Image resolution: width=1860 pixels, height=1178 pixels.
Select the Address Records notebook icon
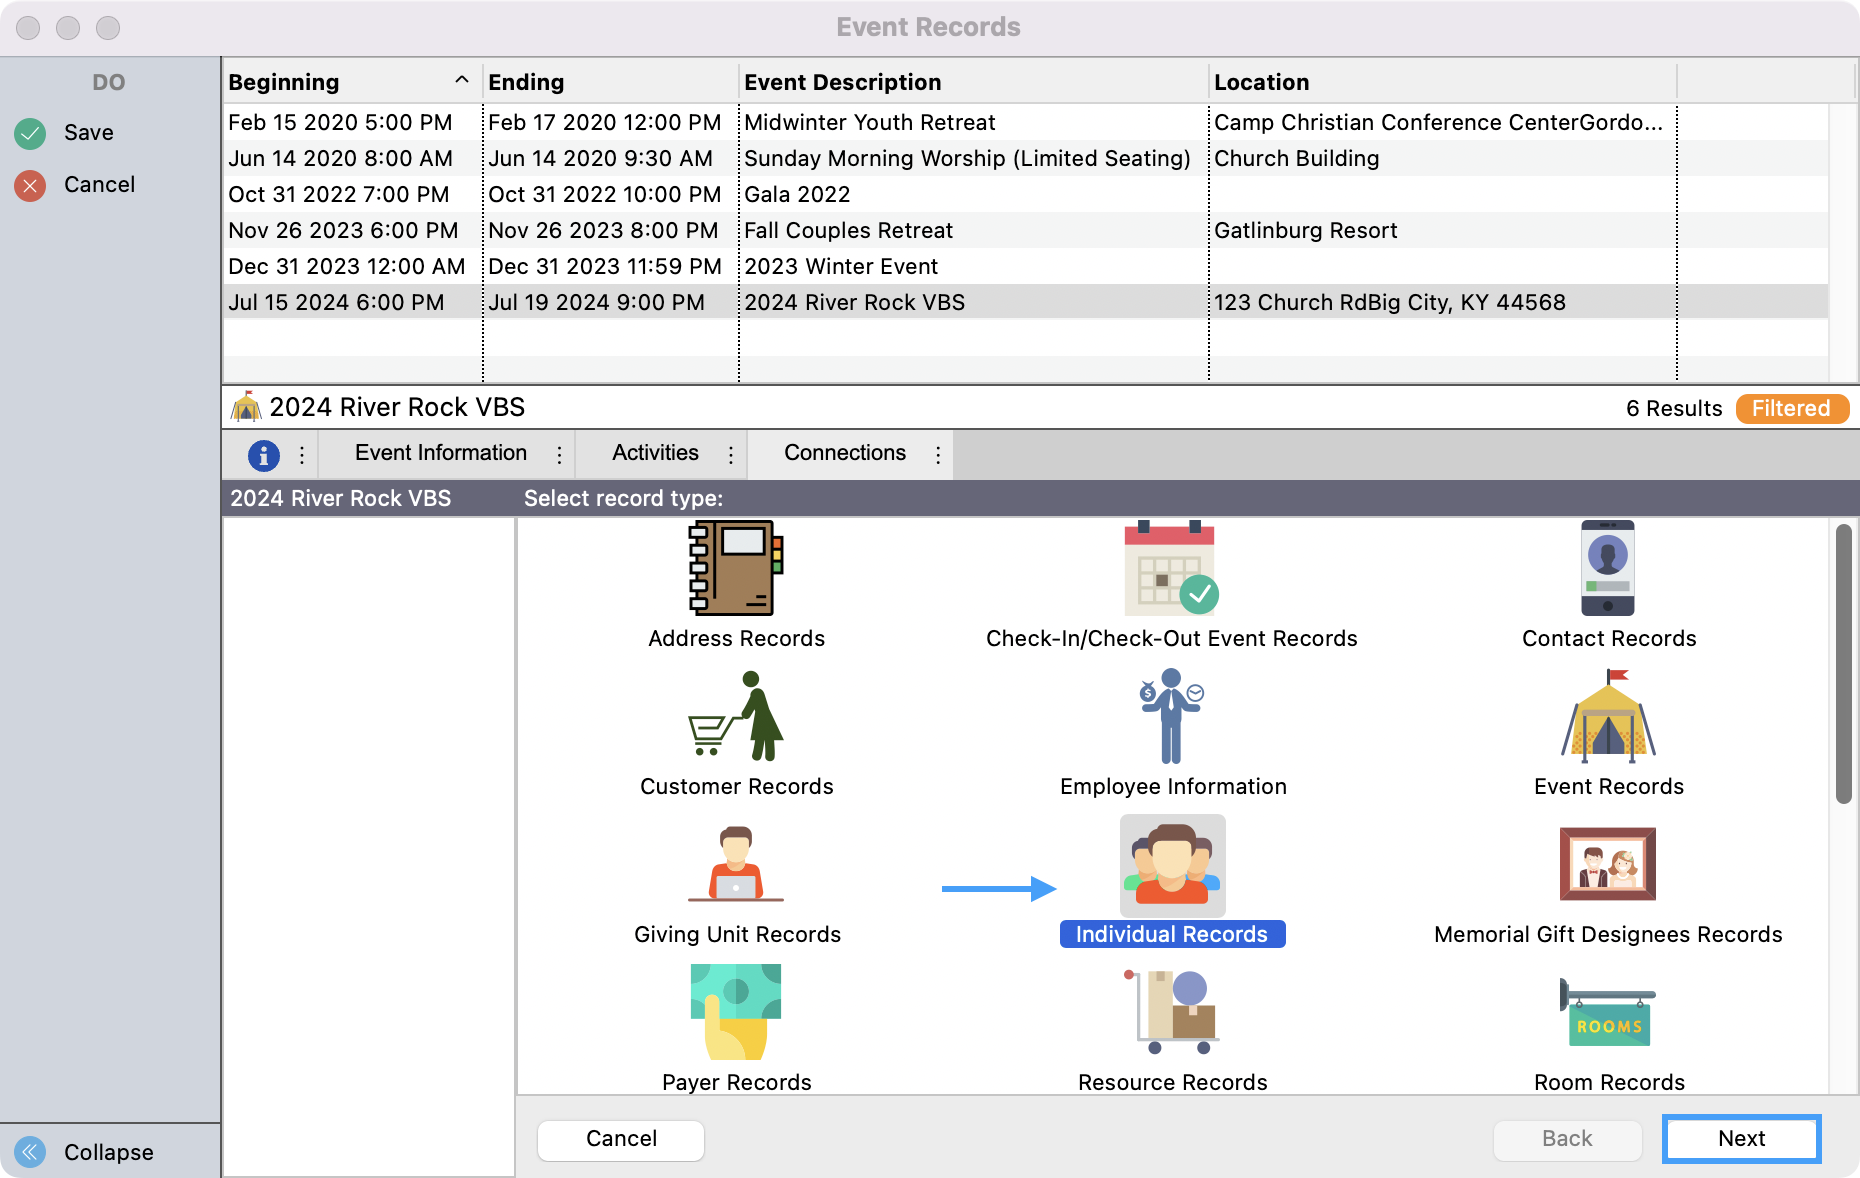(736, 568)
